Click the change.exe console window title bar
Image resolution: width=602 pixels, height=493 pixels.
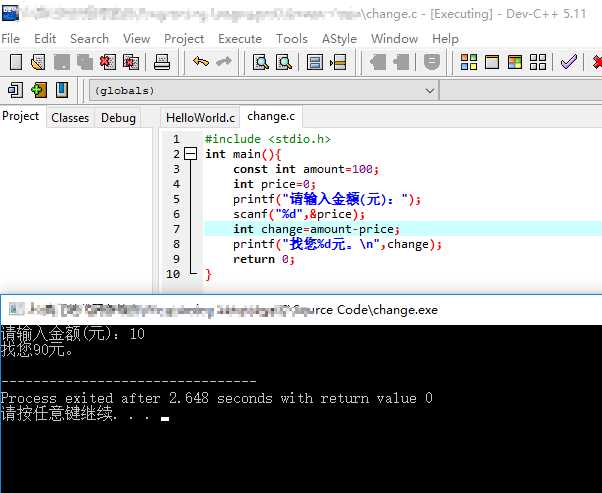(x=301, y=309)
